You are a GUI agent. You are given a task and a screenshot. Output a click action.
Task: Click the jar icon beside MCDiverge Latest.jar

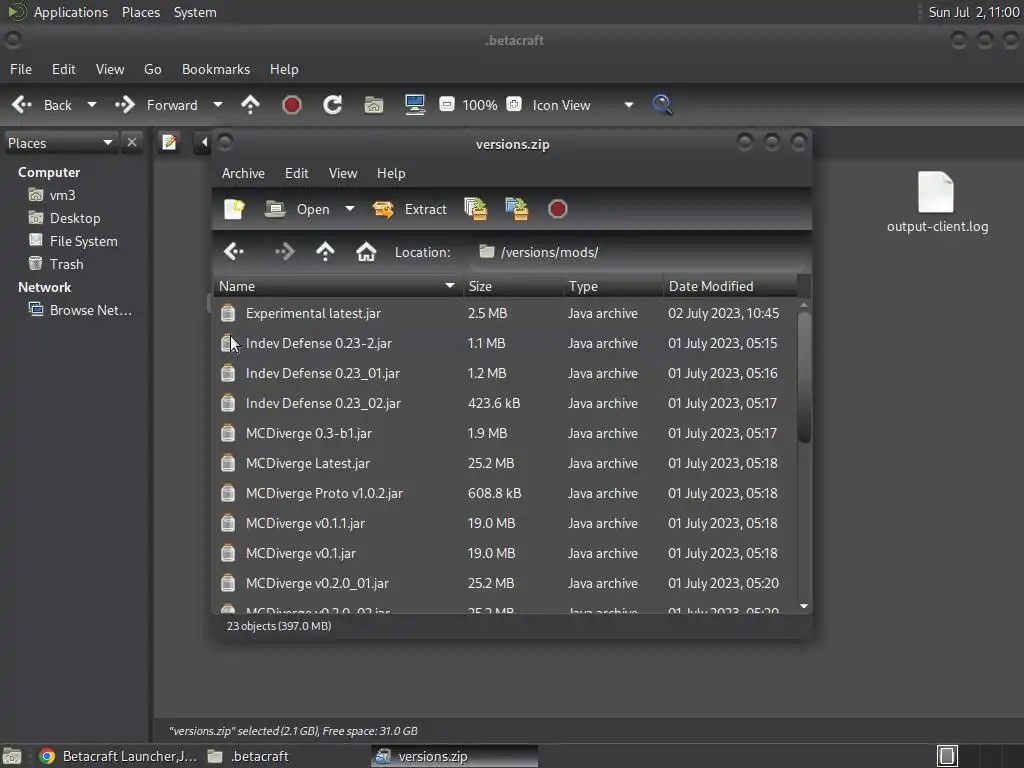point(228,464)
